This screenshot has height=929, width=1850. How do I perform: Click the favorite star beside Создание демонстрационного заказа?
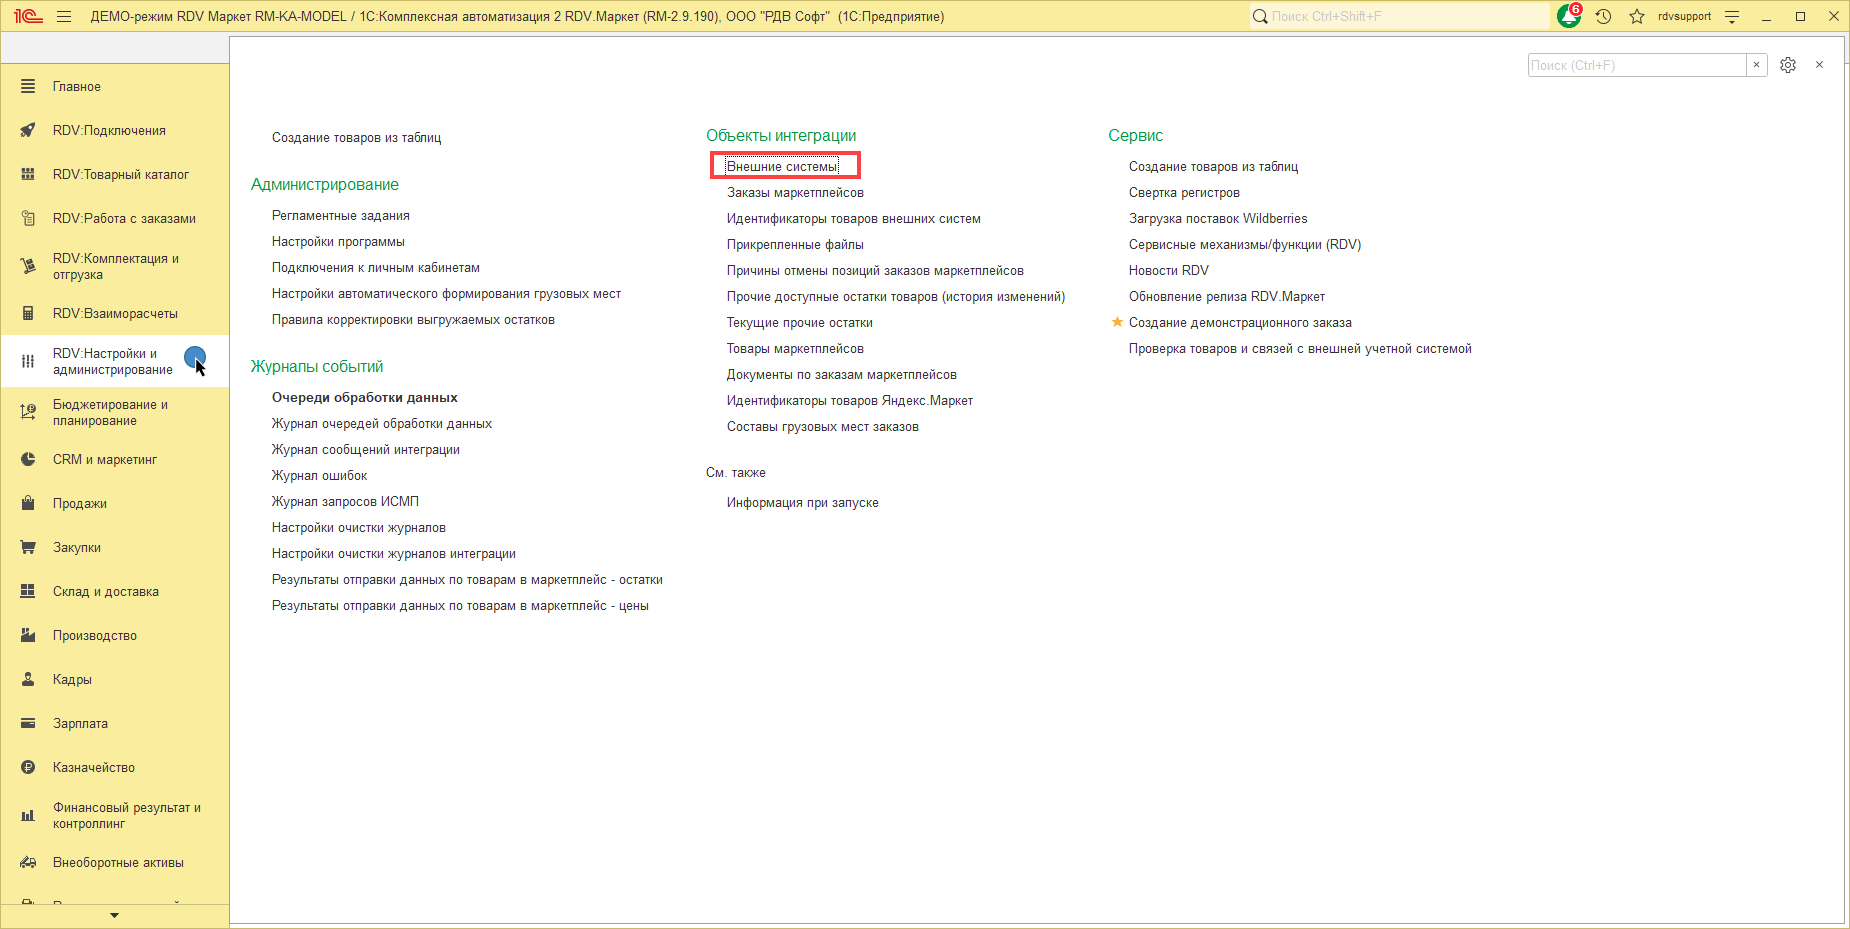click(x=1117, y=322)
